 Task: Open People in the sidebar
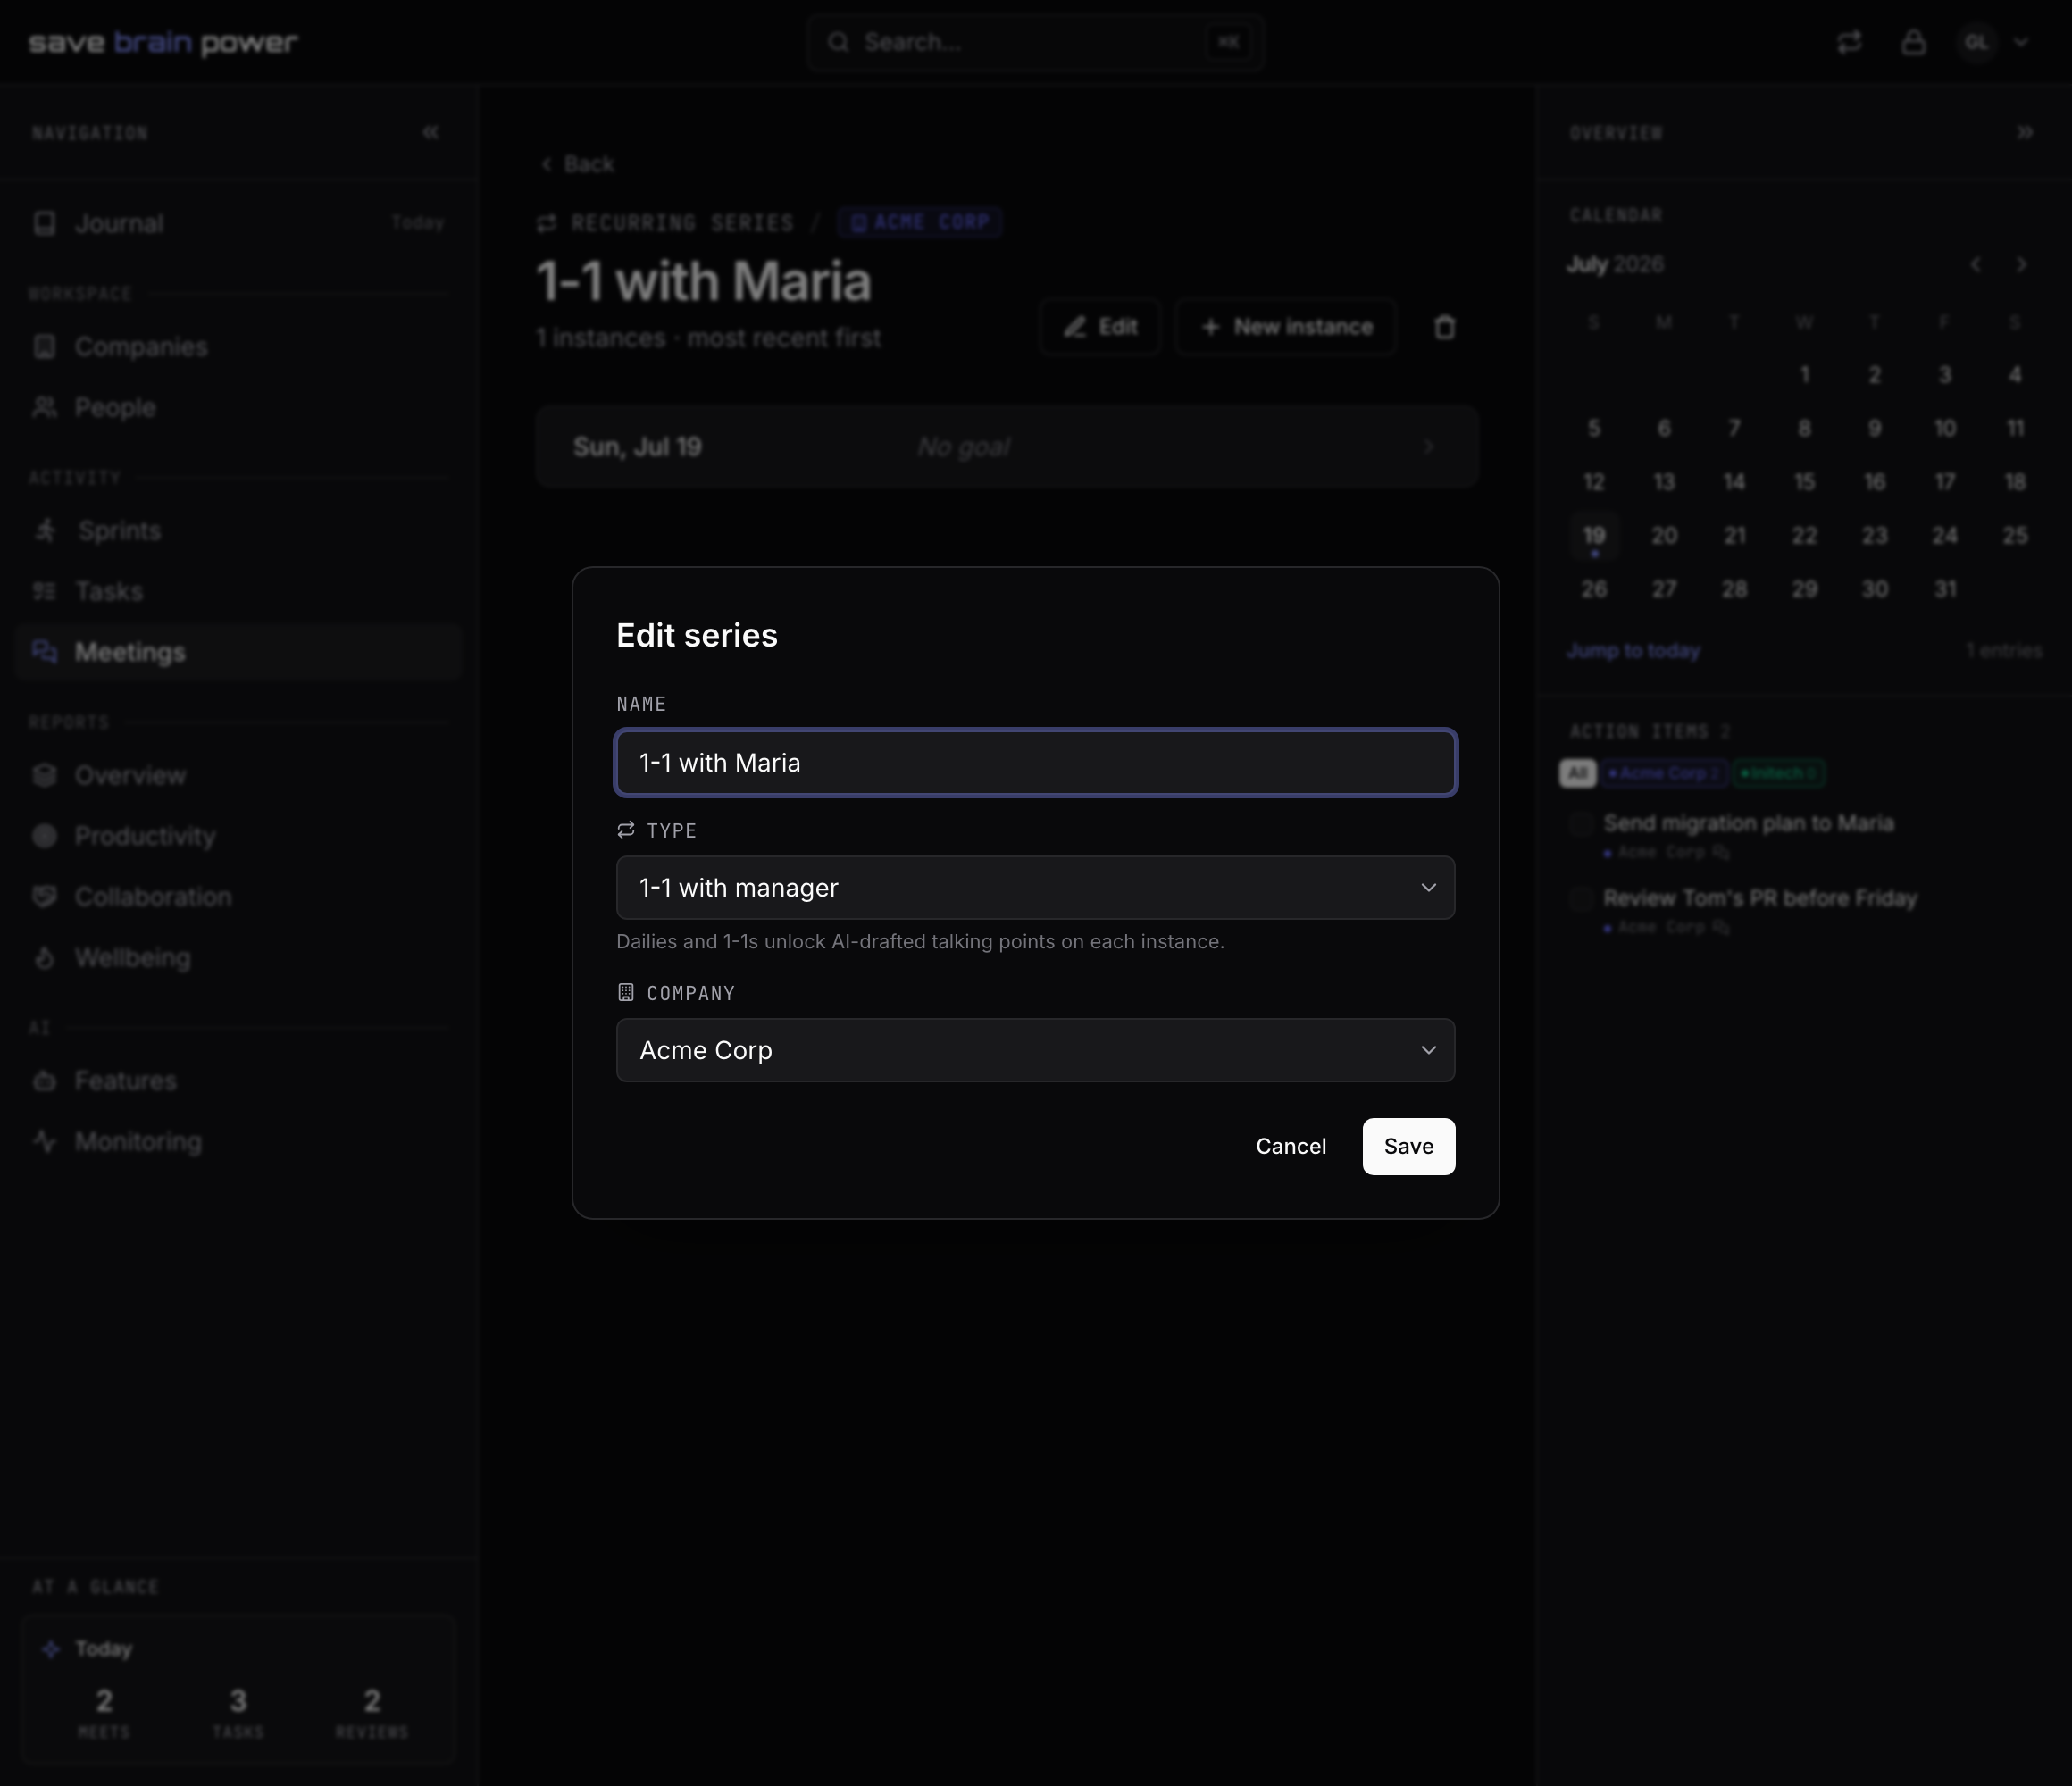tap(238, 408)
